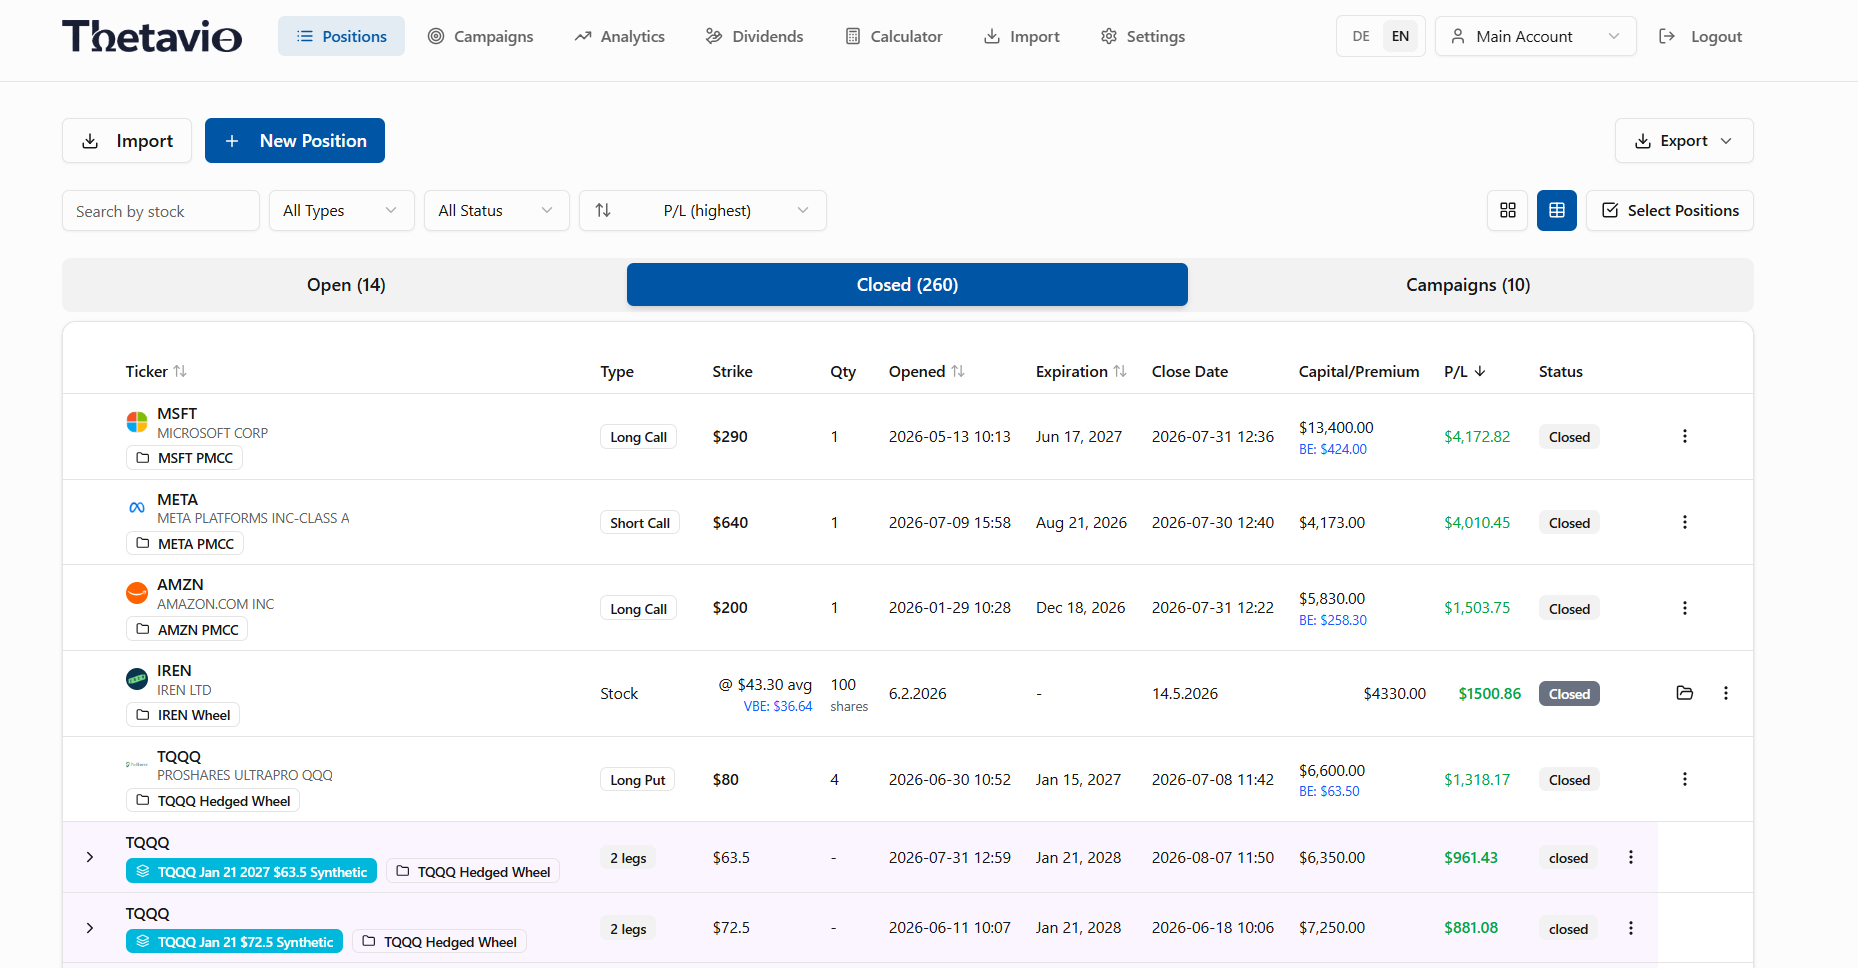Expand TQQQ $63.5 two-leg row
This screenshot has height=968, width=1858.
coord(90,857)
